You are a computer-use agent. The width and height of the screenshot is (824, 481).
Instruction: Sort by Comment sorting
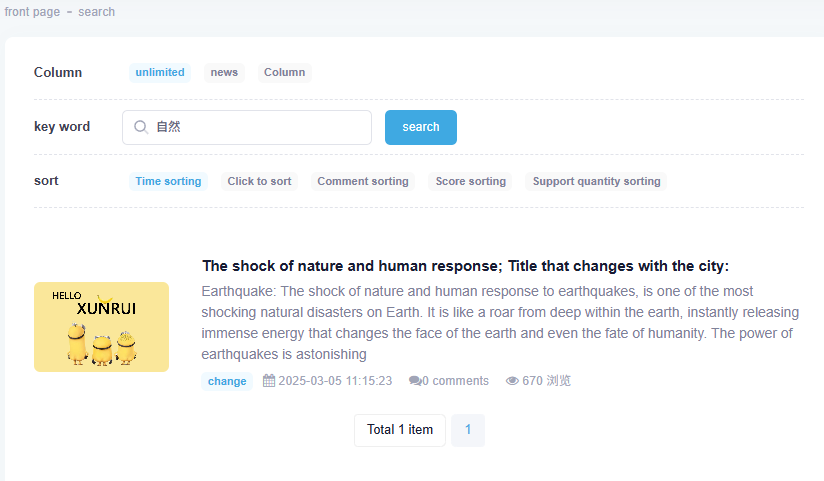tap(362, 181)
